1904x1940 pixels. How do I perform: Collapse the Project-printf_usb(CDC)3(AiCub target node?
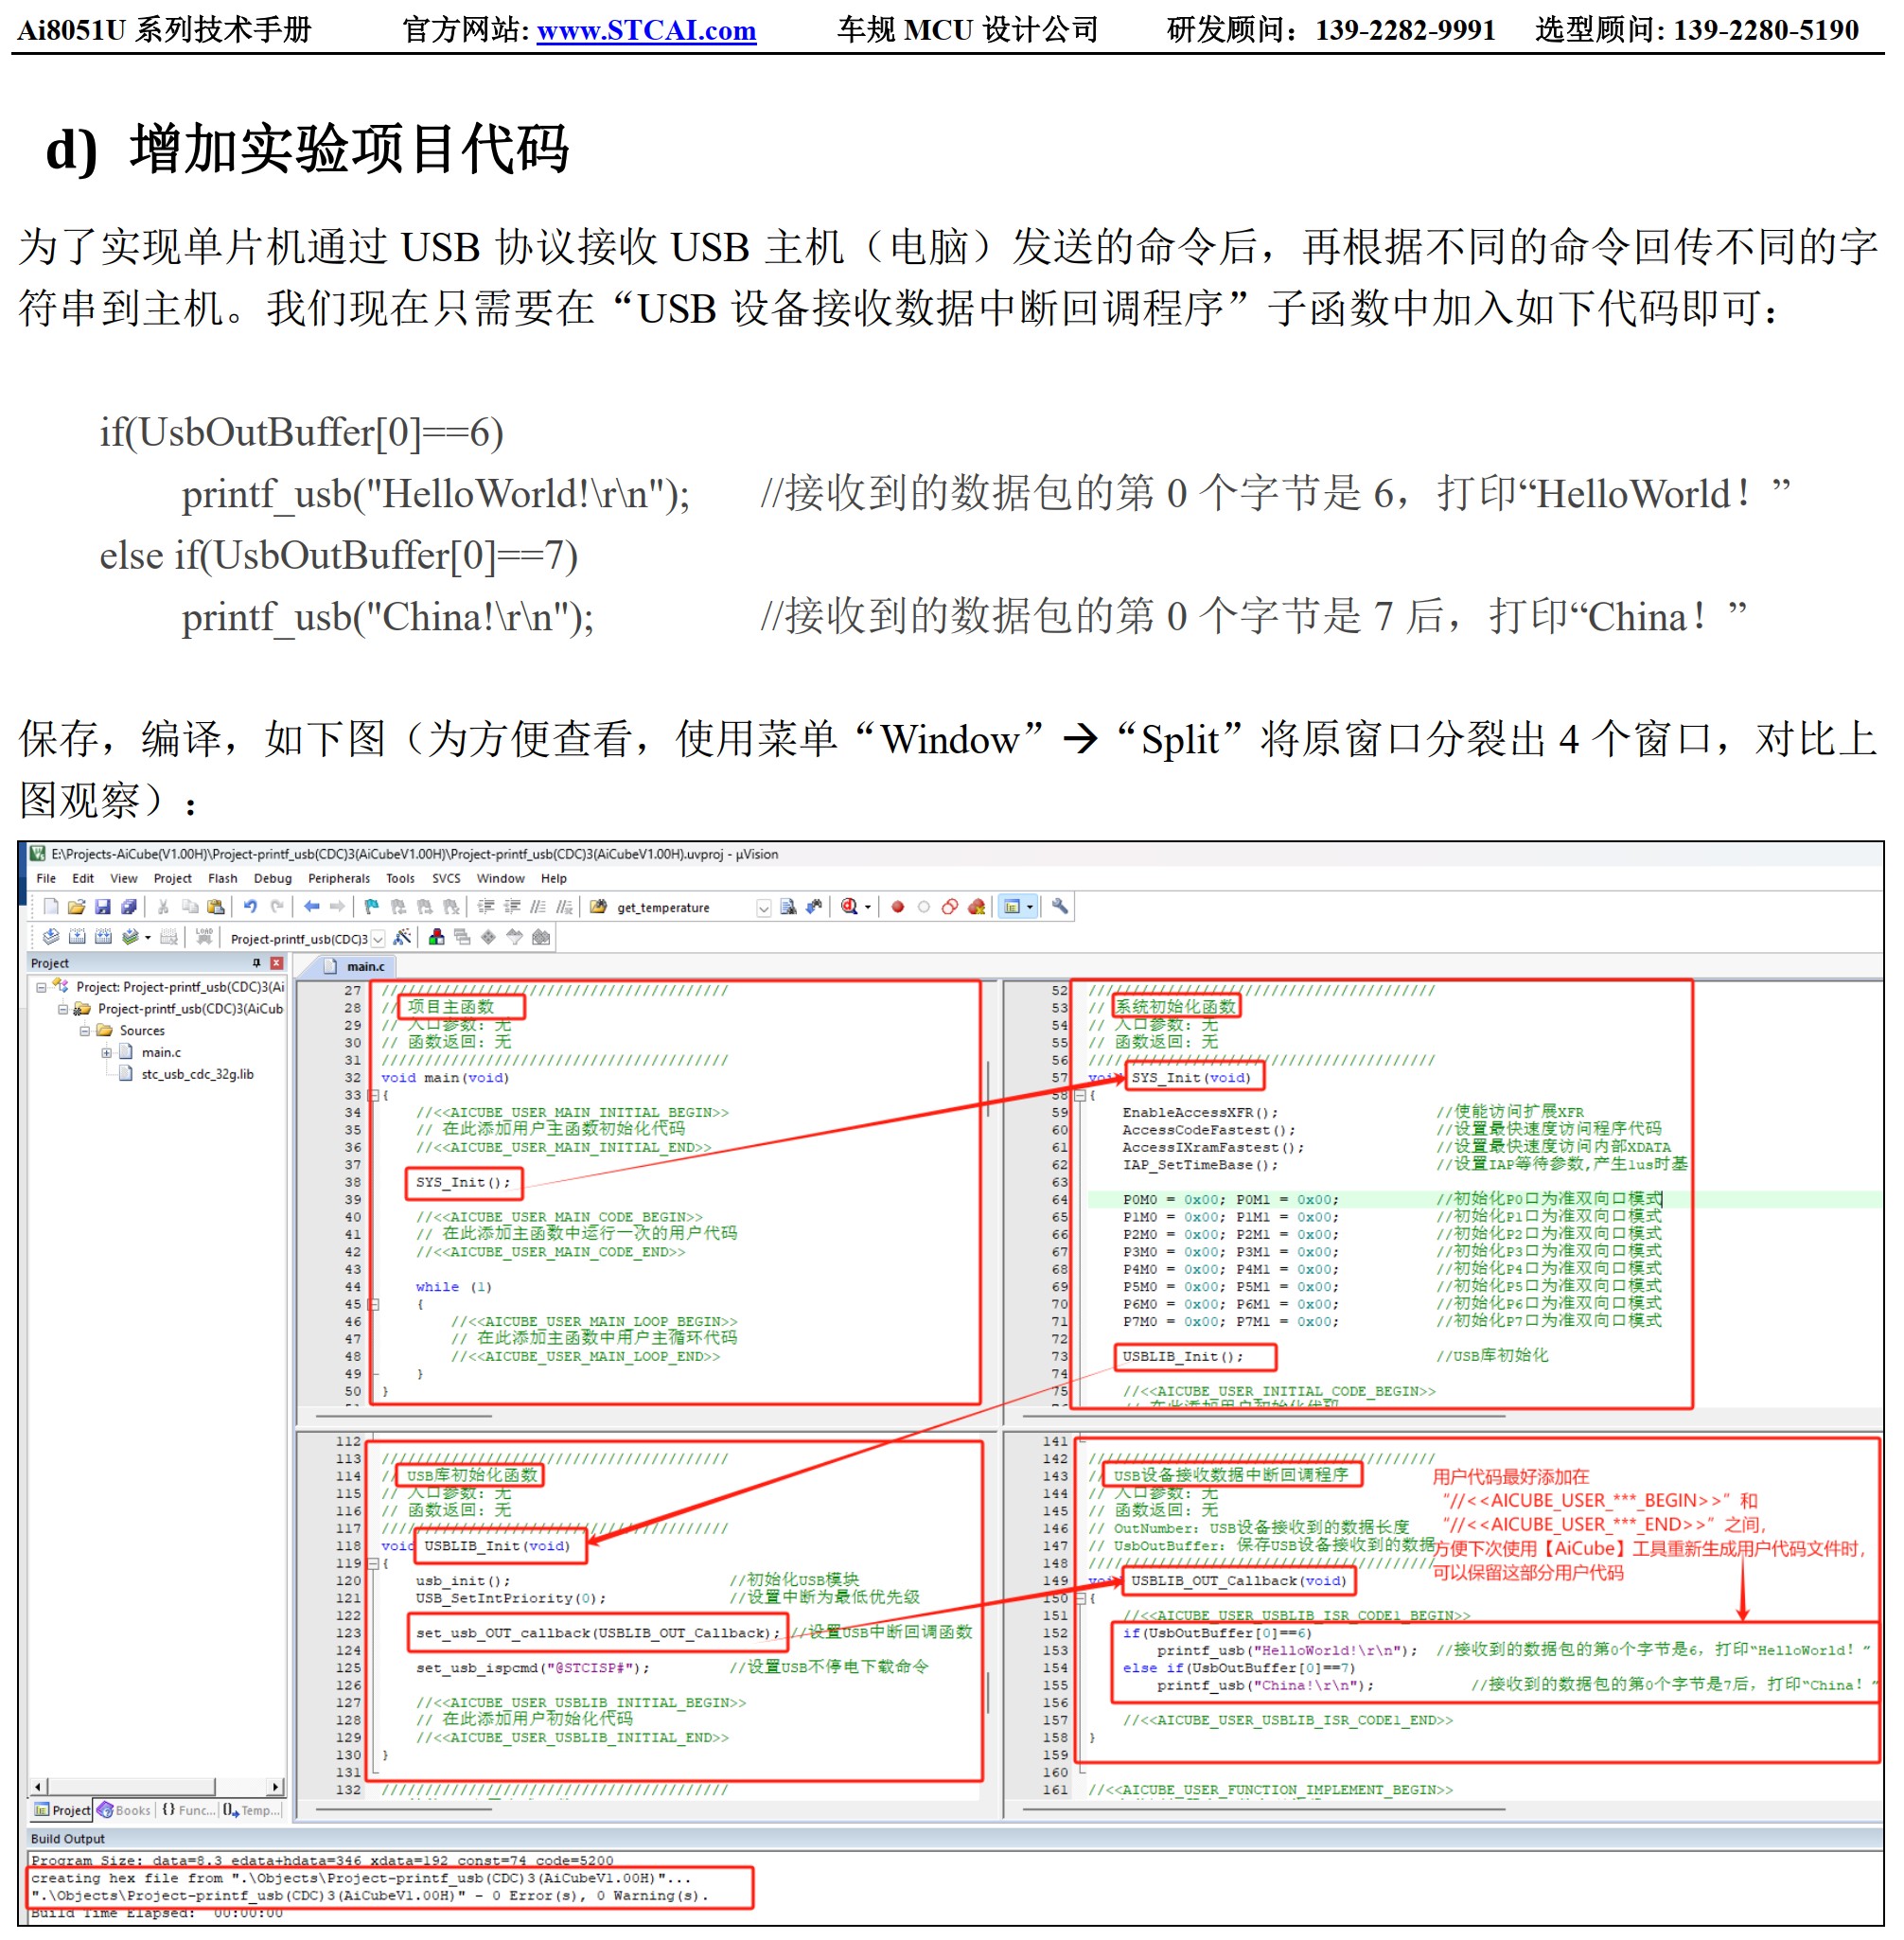tap(63, 1009)
